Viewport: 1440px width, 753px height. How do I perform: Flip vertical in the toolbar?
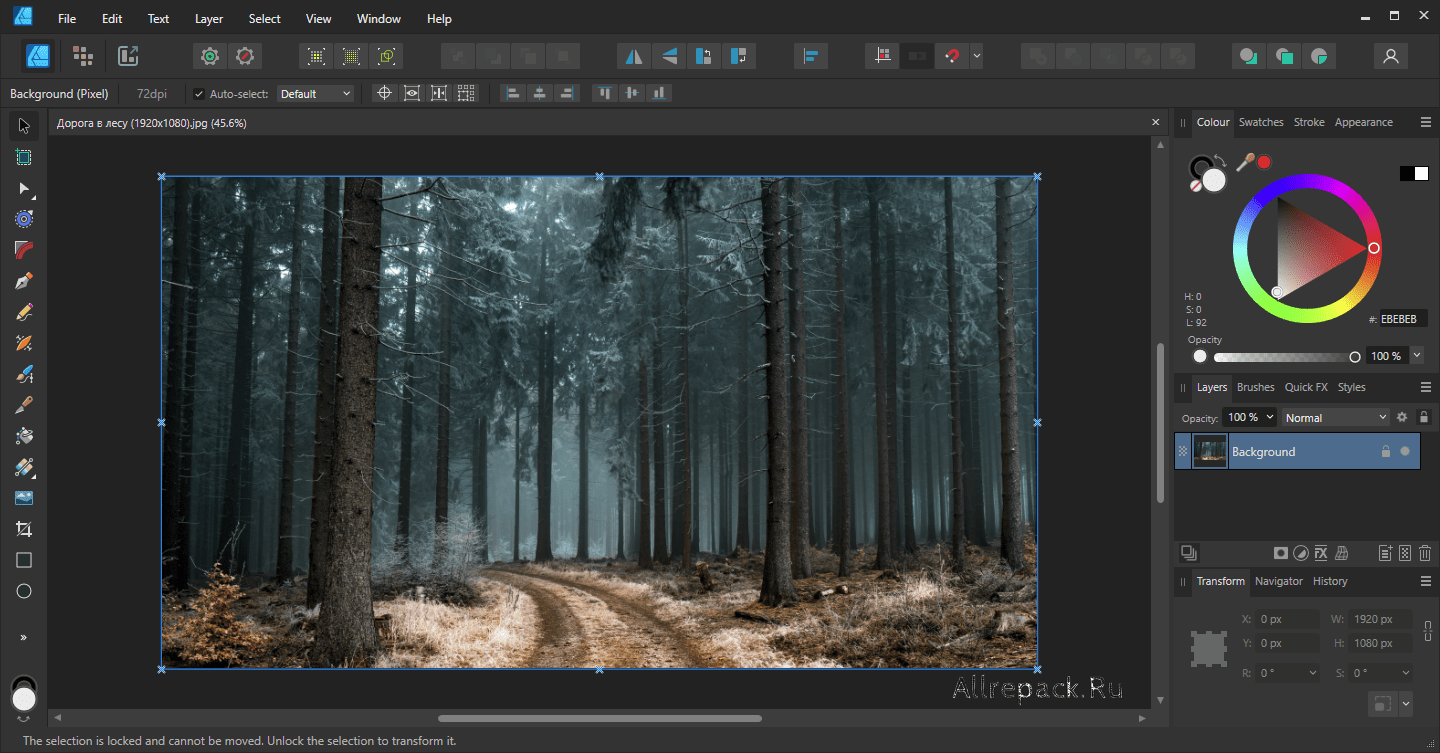(668, 56)
